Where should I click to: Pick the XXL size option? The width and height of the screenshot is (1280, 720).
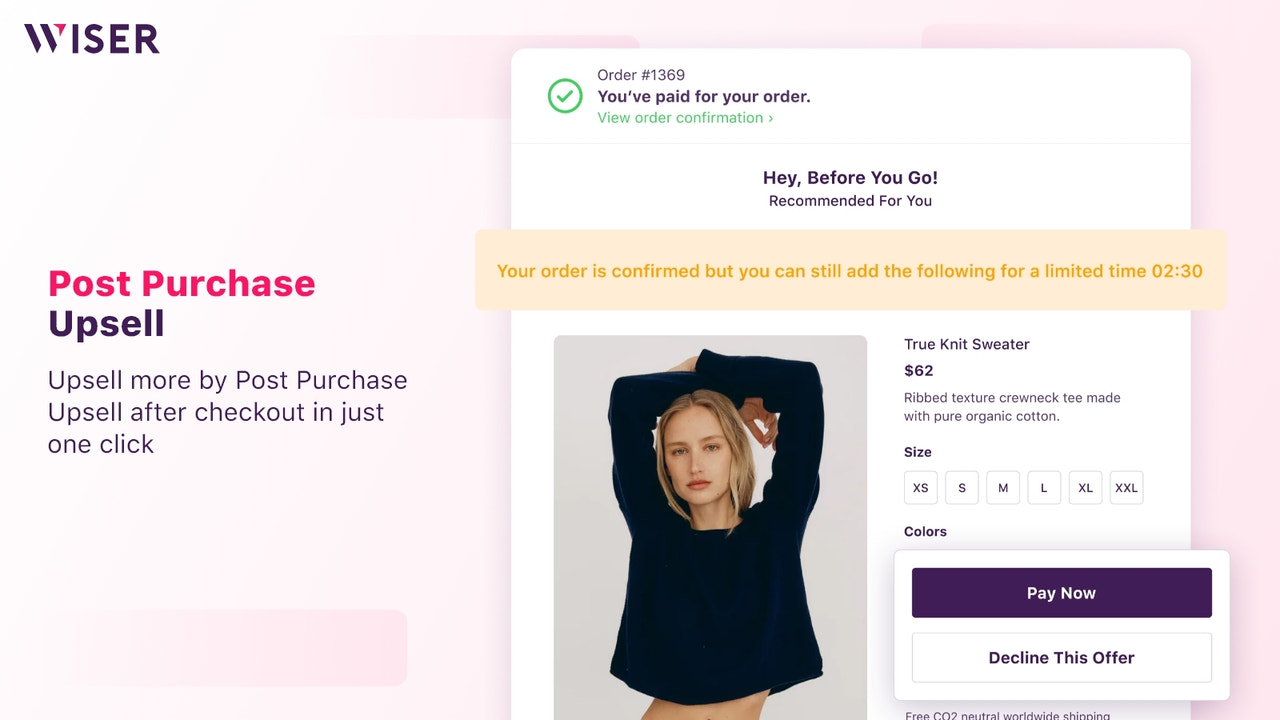coord(1126,487)
